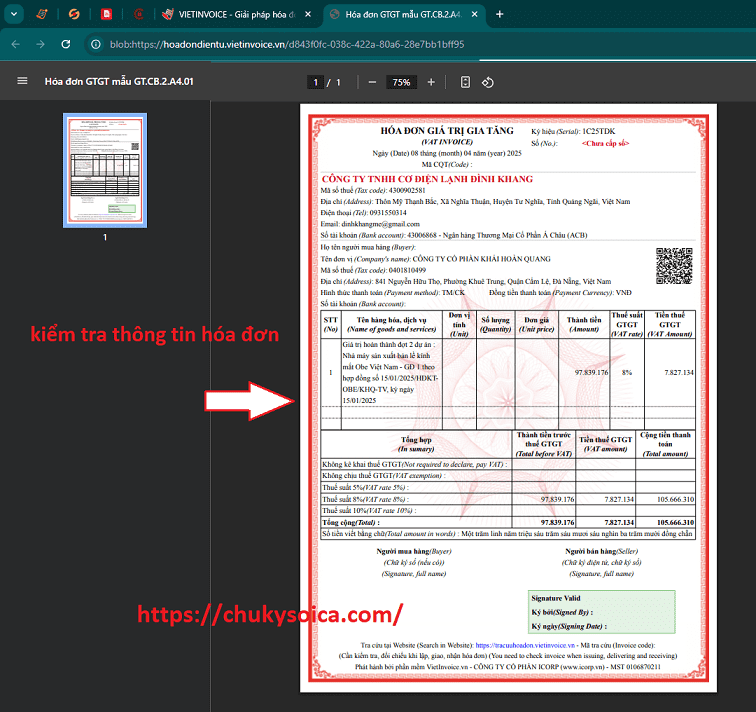
Task: Click the Signature Valid box
Action: pyautogui.click(x=602, y=612)
